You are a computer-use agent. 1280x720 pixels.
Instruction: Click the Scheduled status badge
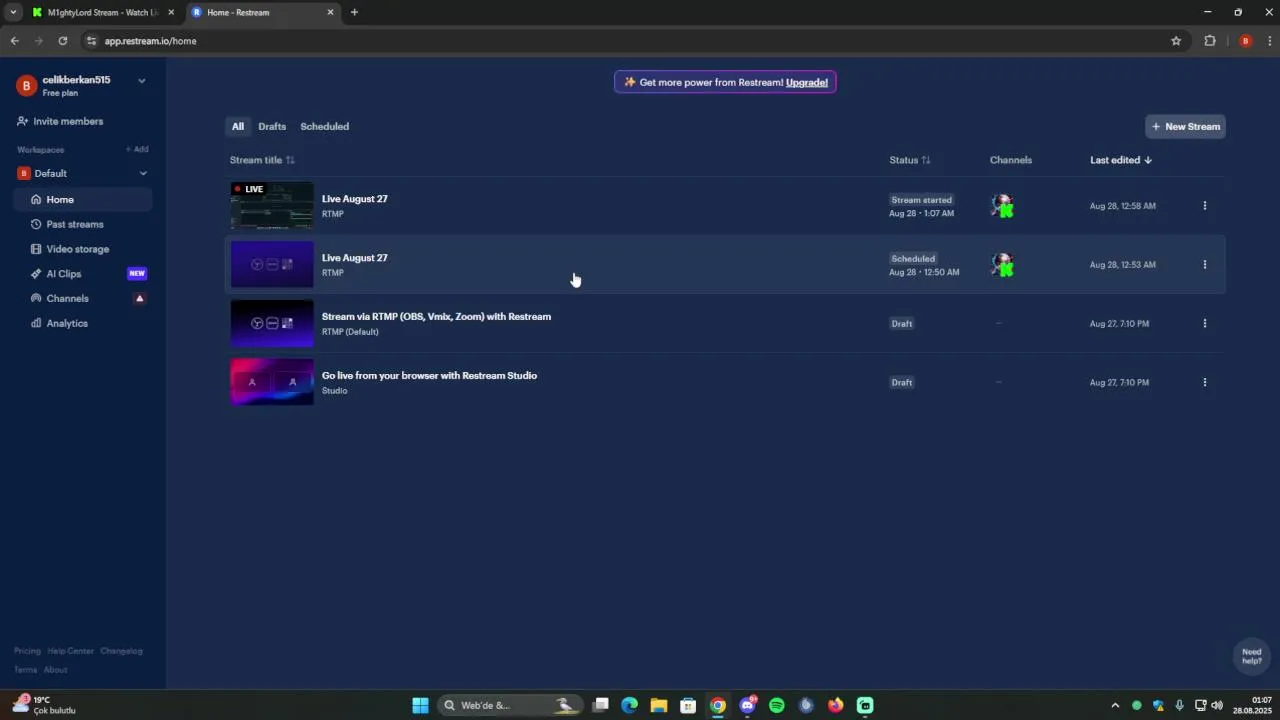(913, 259)
